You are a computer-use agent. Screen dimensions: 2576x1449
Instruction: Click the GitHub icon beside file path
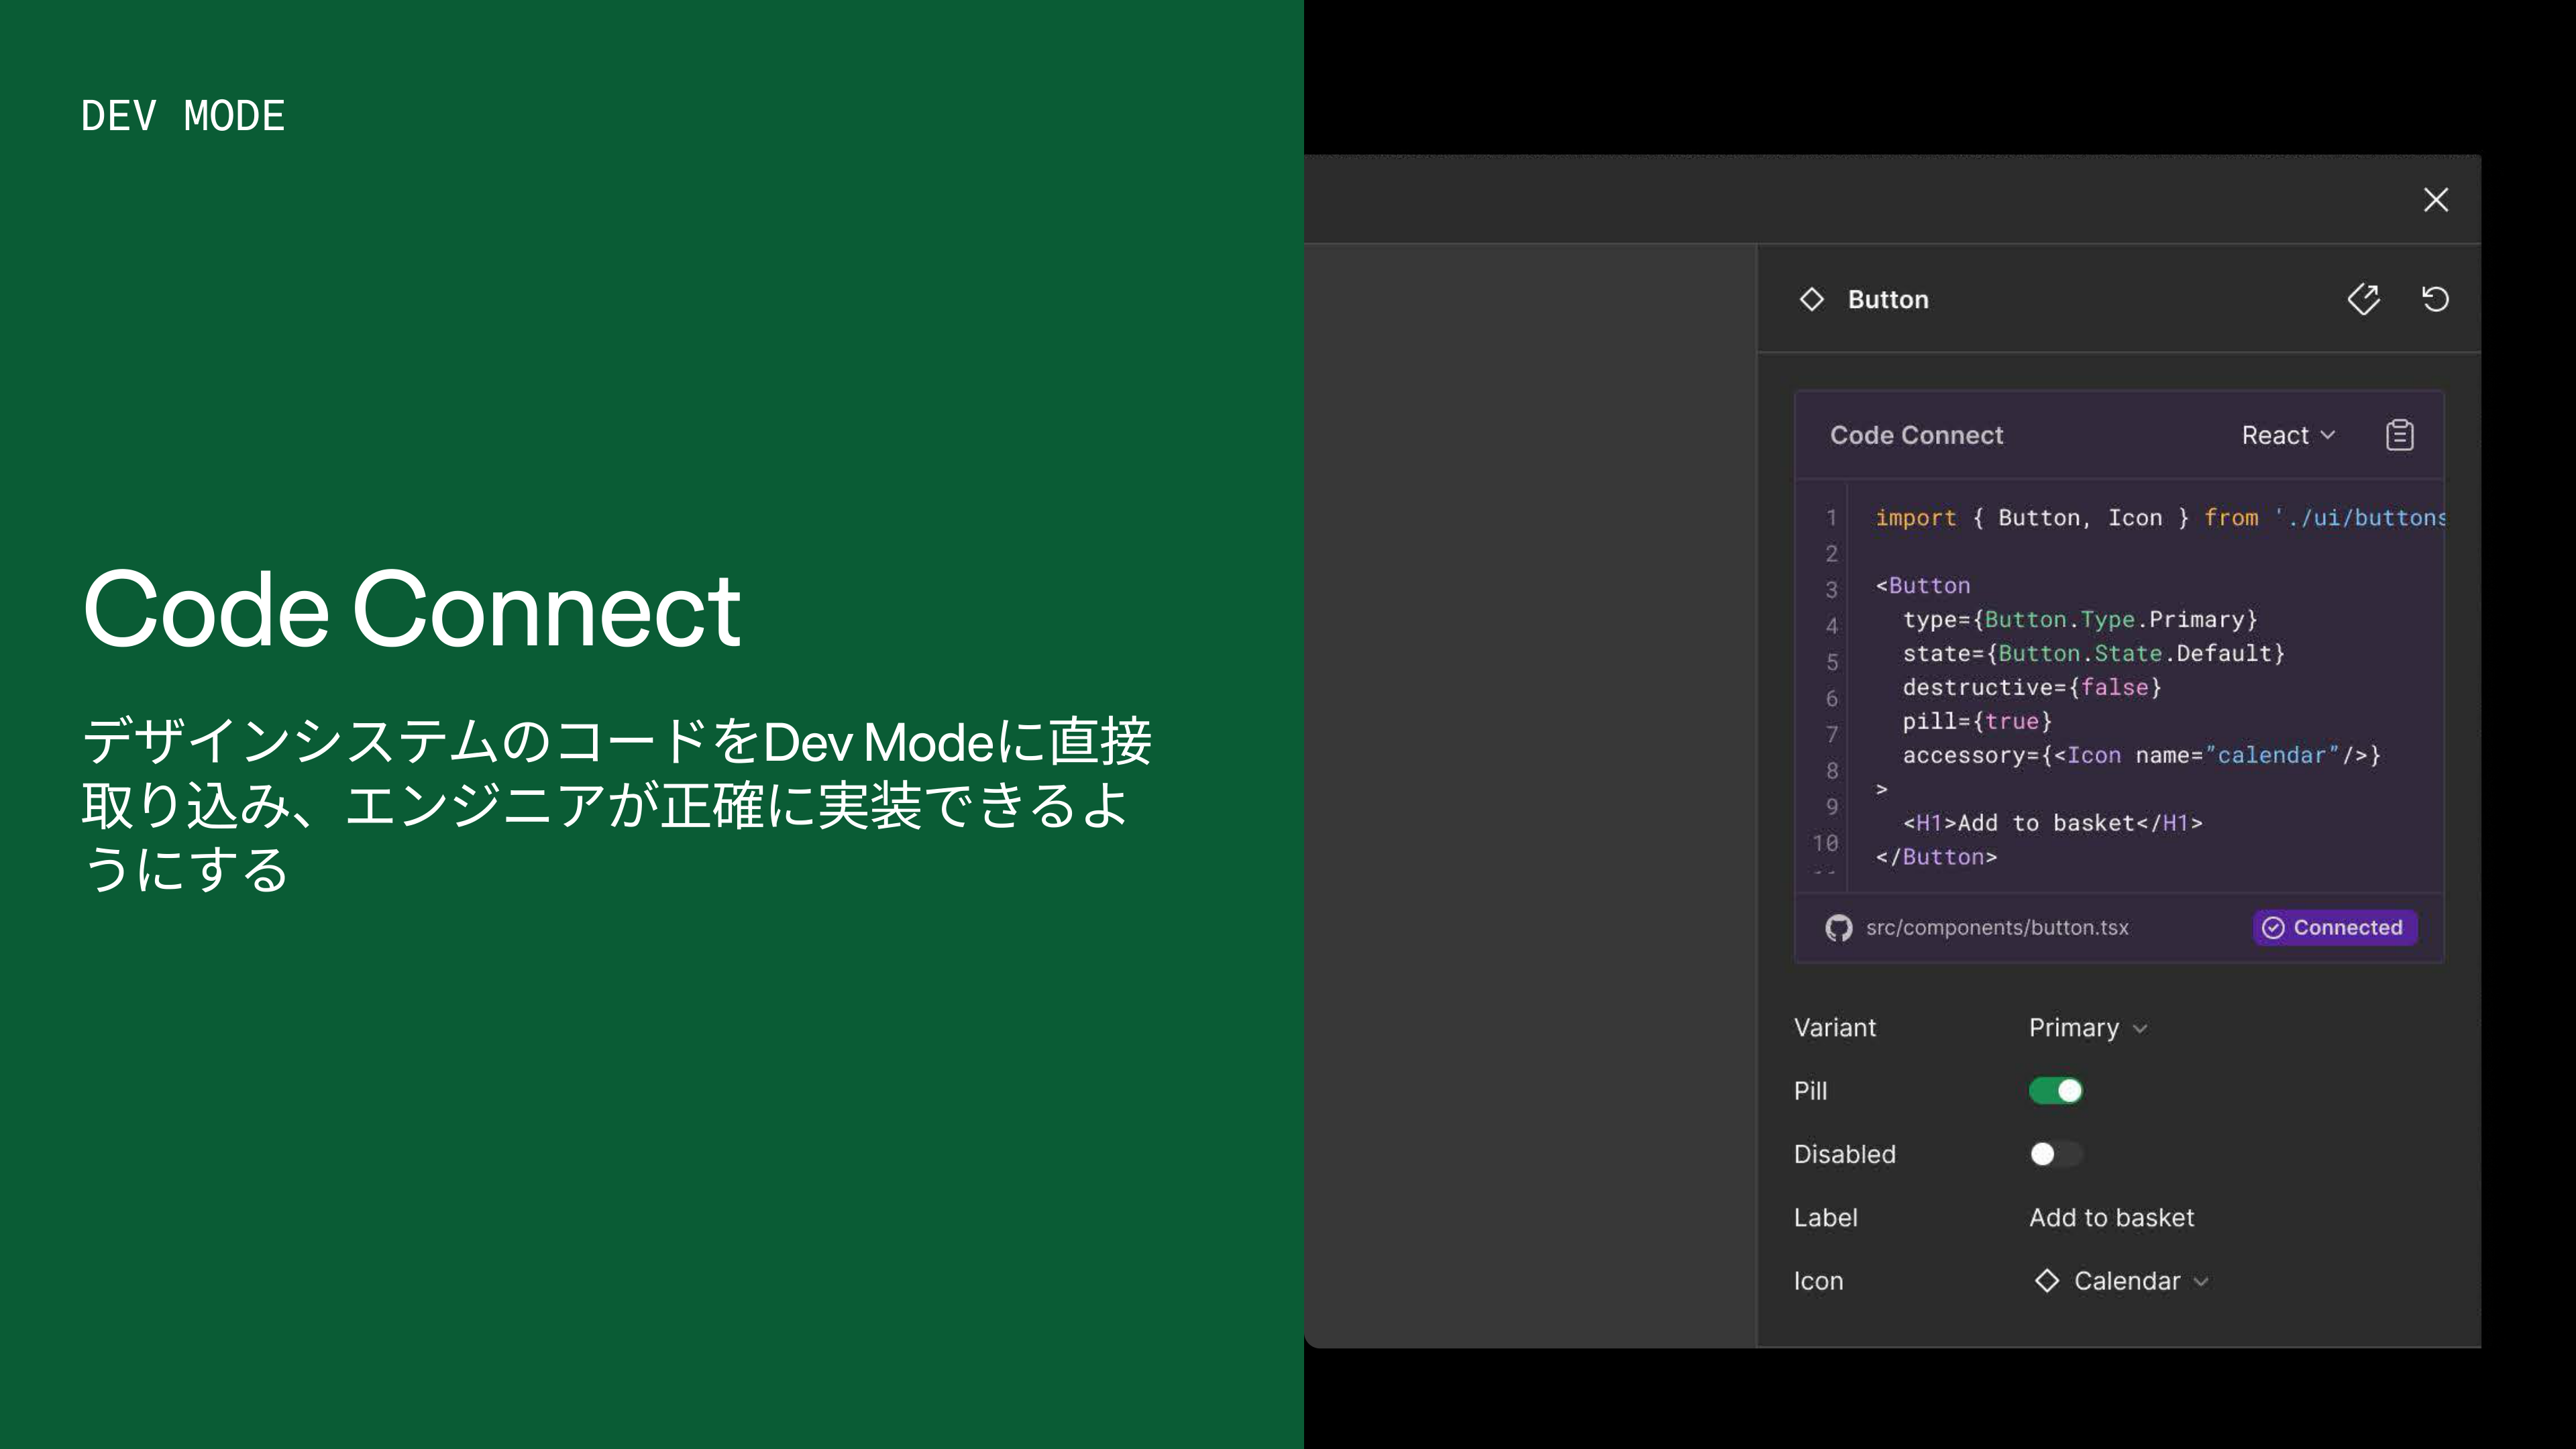coord(1838,928)
